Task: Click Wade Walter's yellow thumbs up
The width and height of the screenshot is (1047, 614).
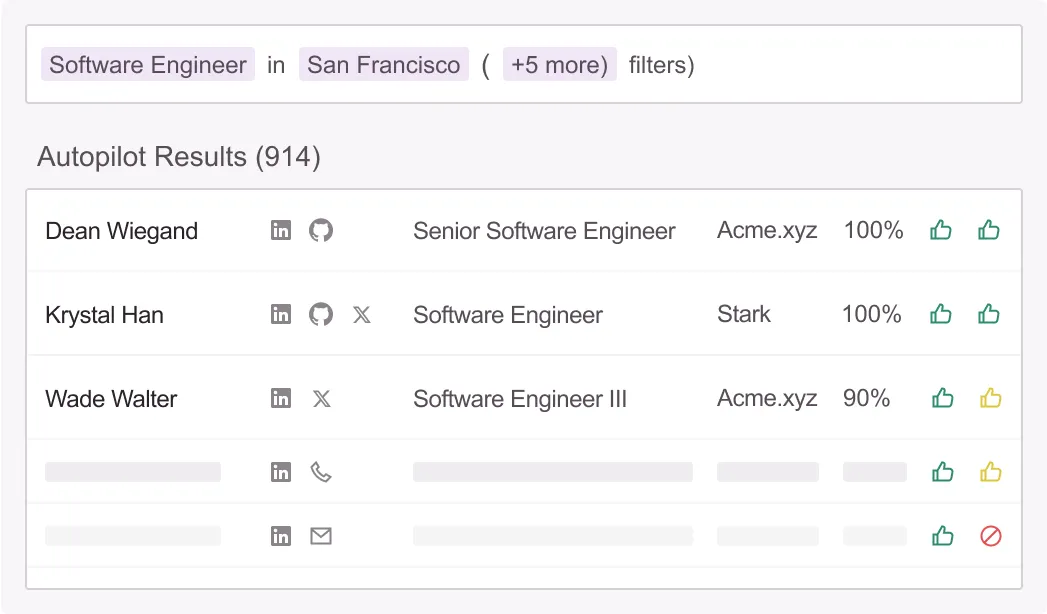Action: pyautogui.click(x=990, y=398)
